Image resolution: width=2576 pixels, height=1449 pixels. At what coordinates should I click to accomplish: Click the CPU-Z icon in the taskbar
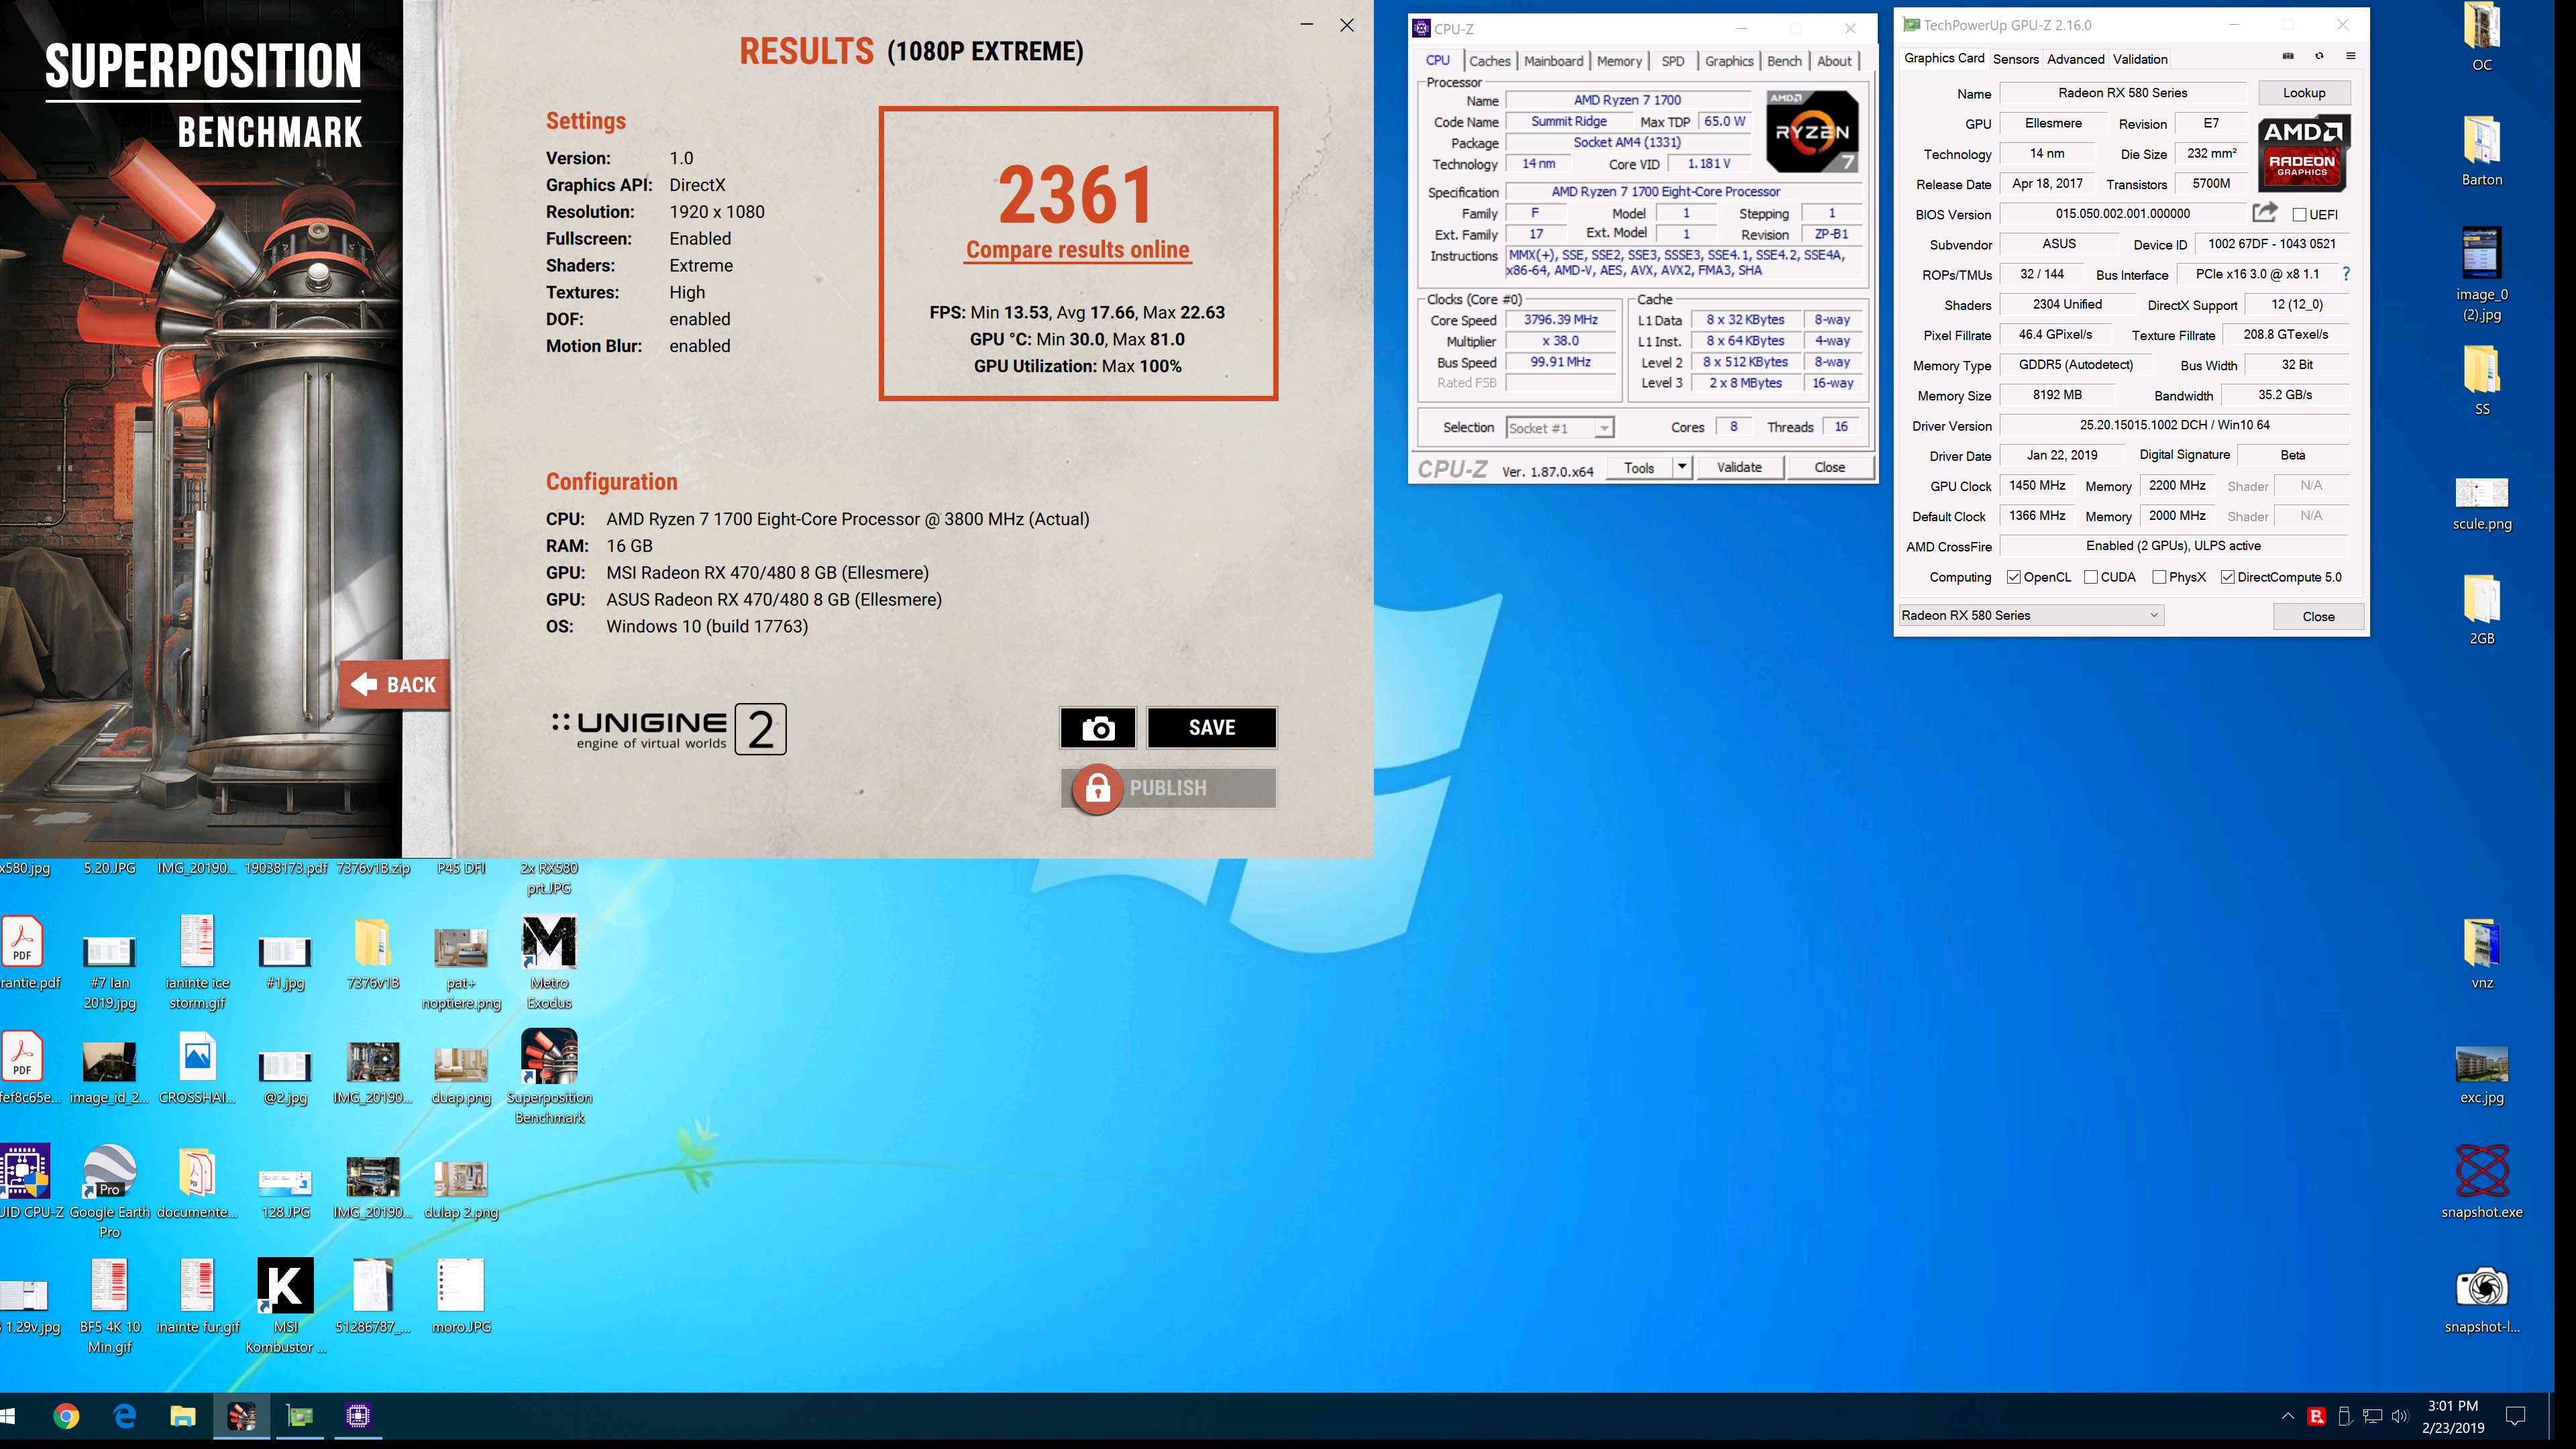point(357,1416)
